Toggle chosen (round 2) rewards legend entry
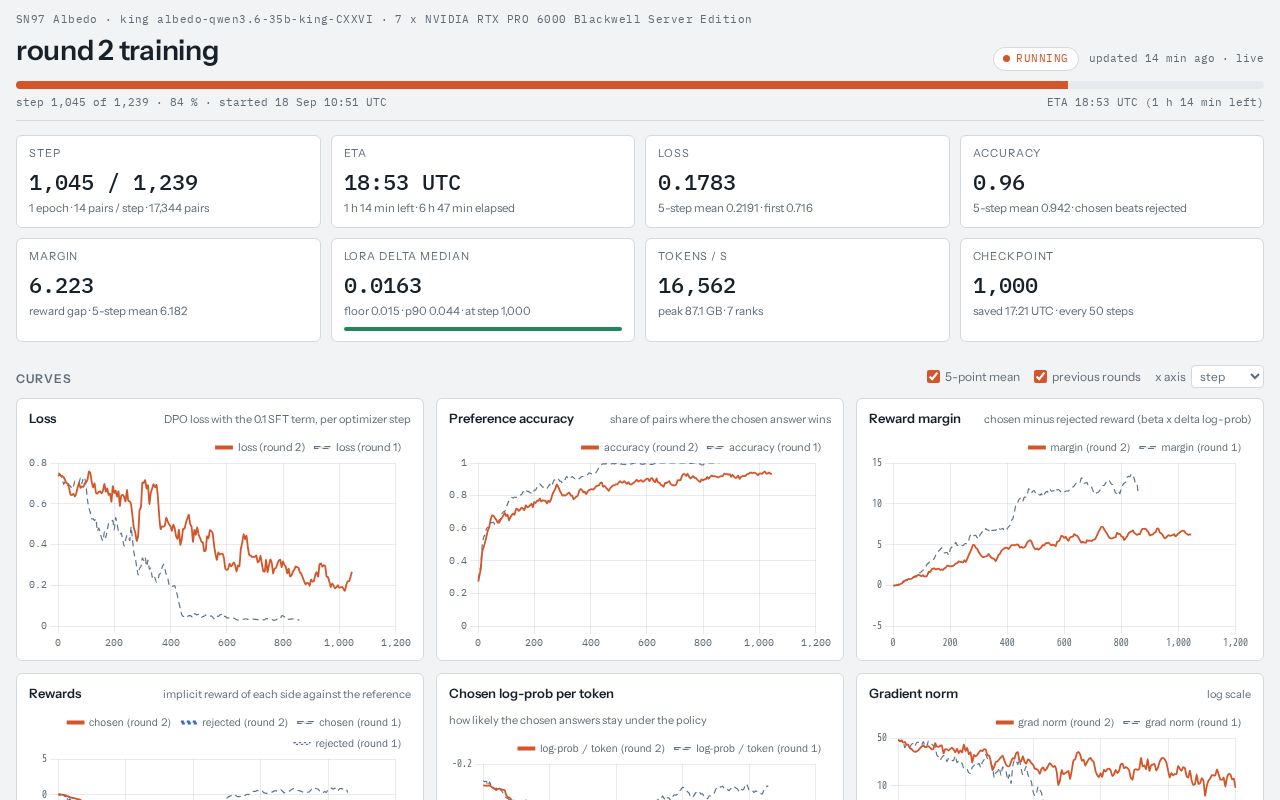1280x800 pixels. tap(119, 722)
